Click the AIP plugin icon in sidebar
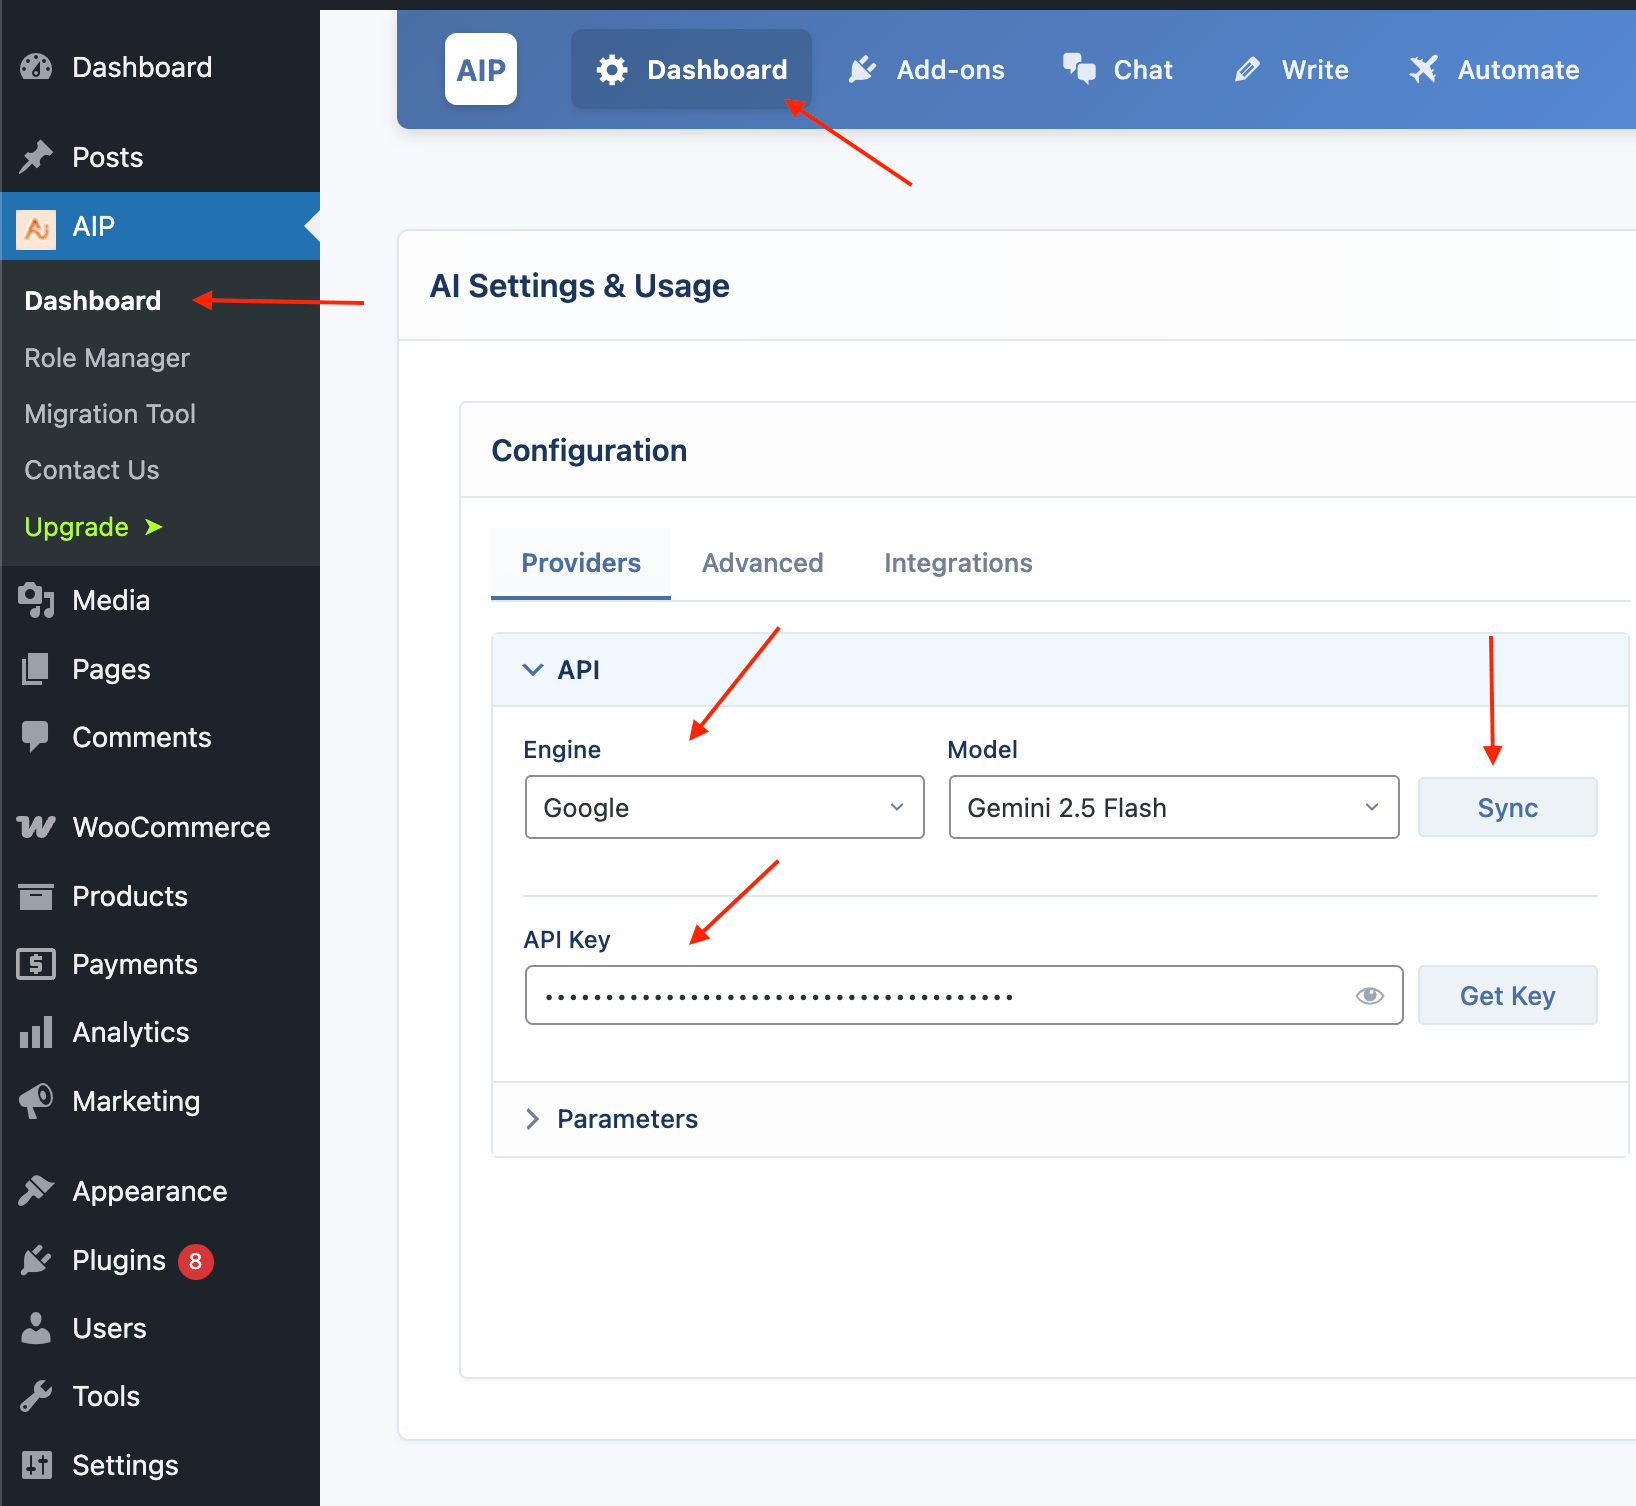 [36, 229]
